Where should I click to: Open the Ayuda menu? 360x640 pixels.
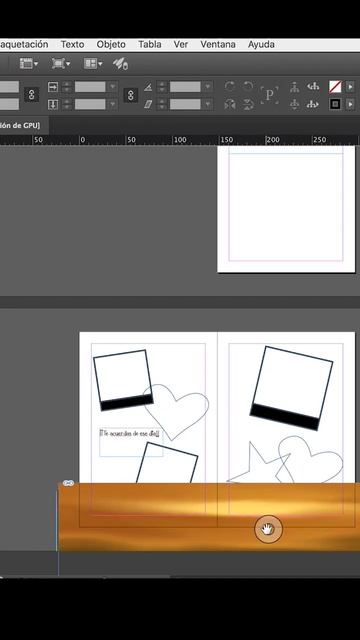261,44
